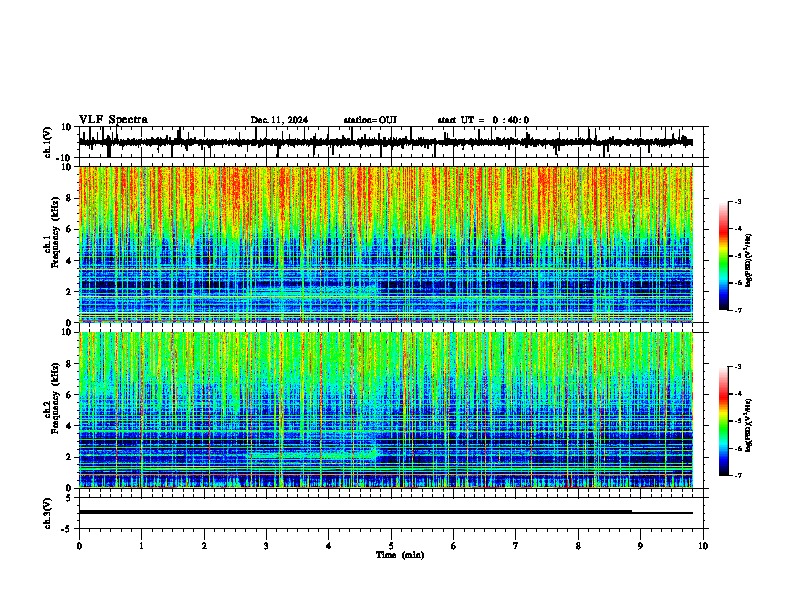This screenshot has width=792, height=612.
Task: Click inside the ch.1 spectrogram panel
Action: 391,244
